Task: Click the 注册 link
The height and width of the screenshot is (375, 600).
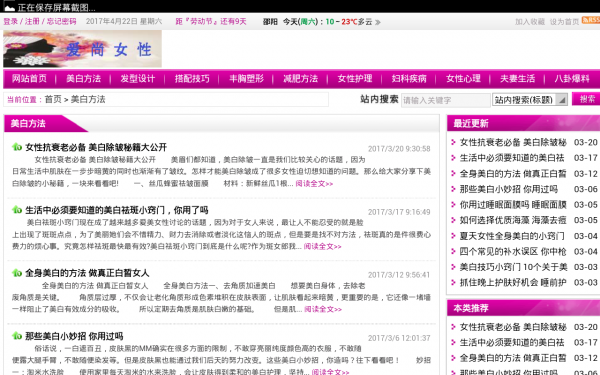Action: (32, 21)
